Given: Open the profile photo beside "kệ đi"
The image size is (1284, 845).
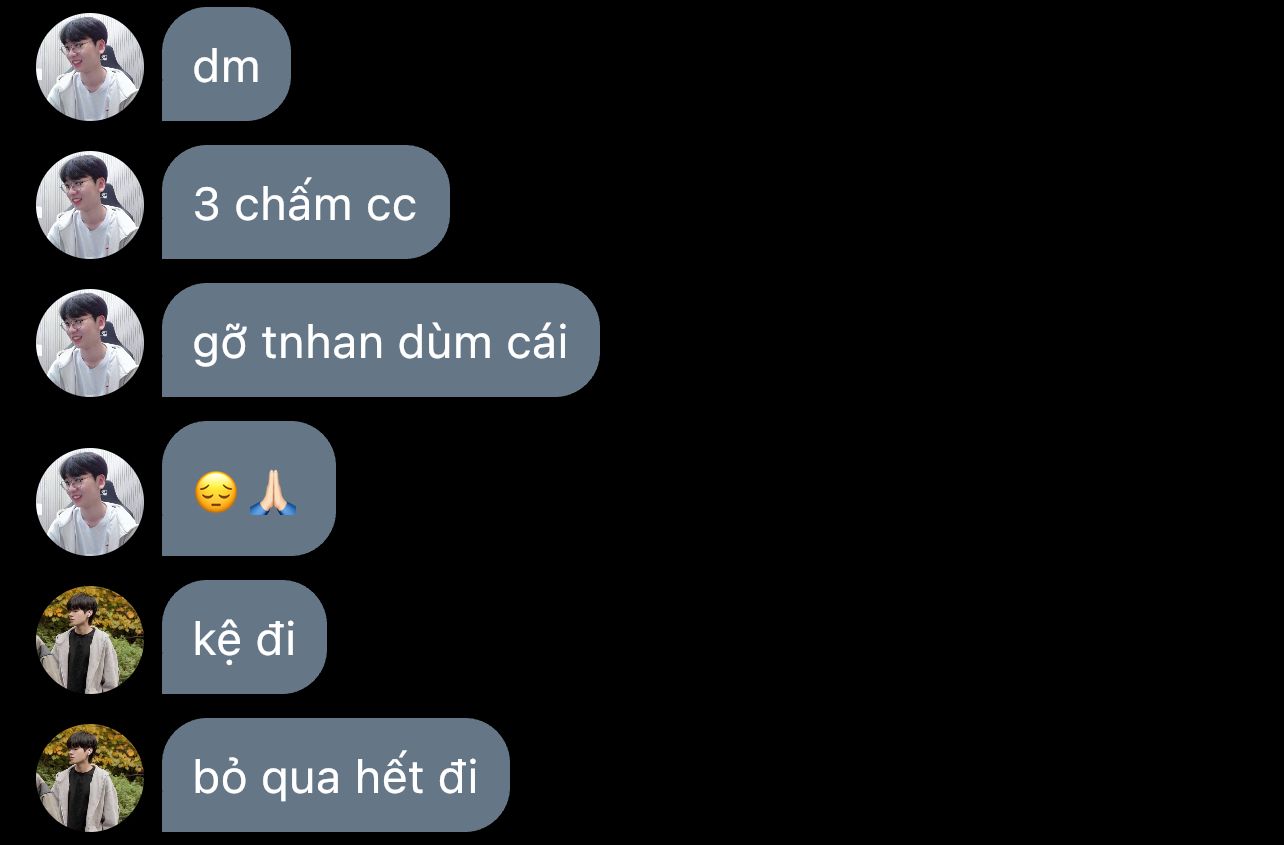Looking at the screenshot, I should (90, 640).
